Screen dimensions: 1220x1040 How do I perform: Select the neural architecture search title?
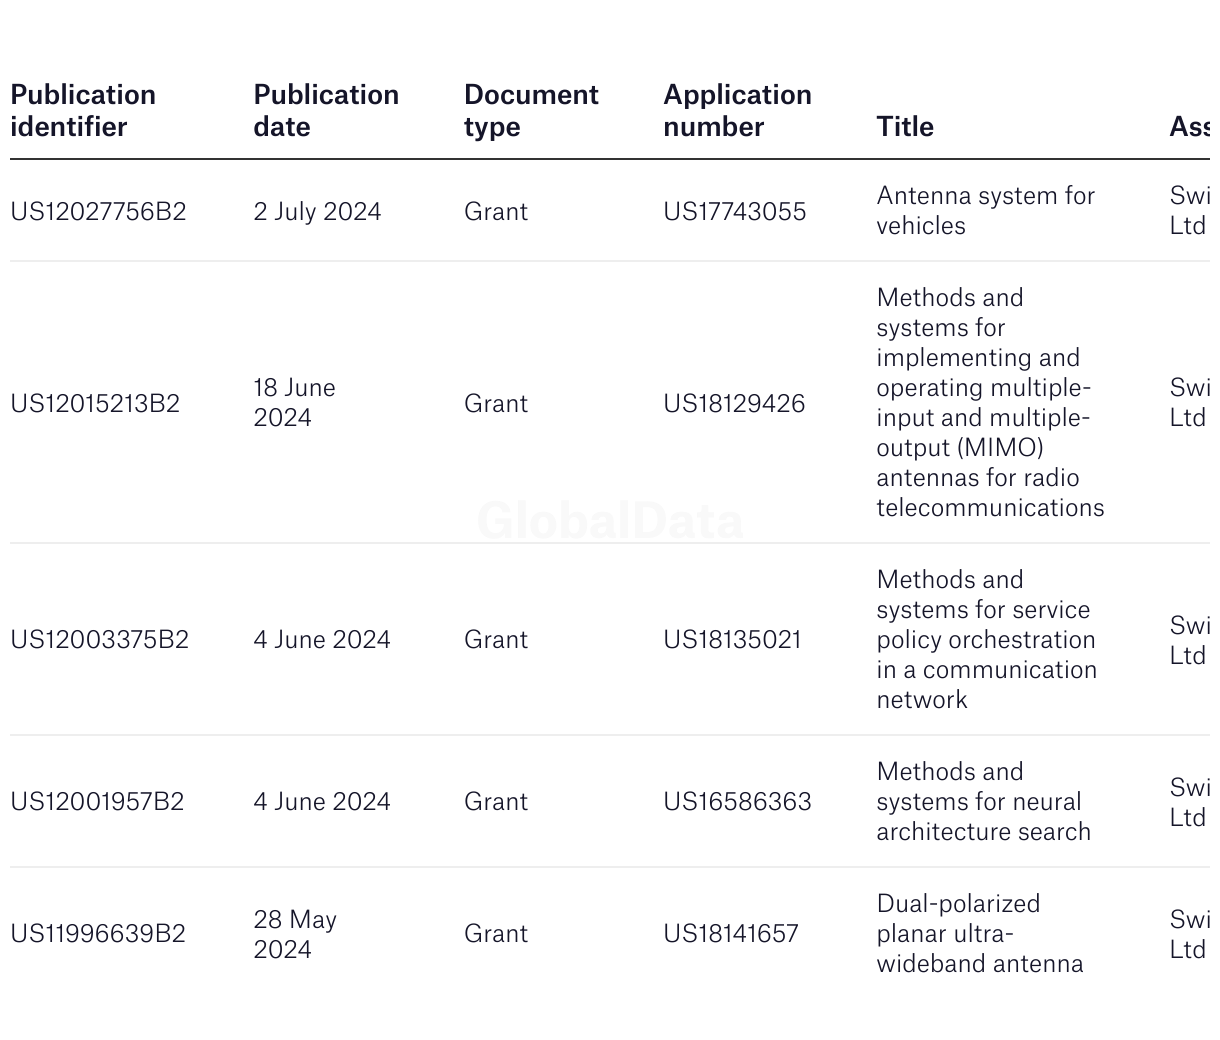pyautogui.click(x=984, y=802)
